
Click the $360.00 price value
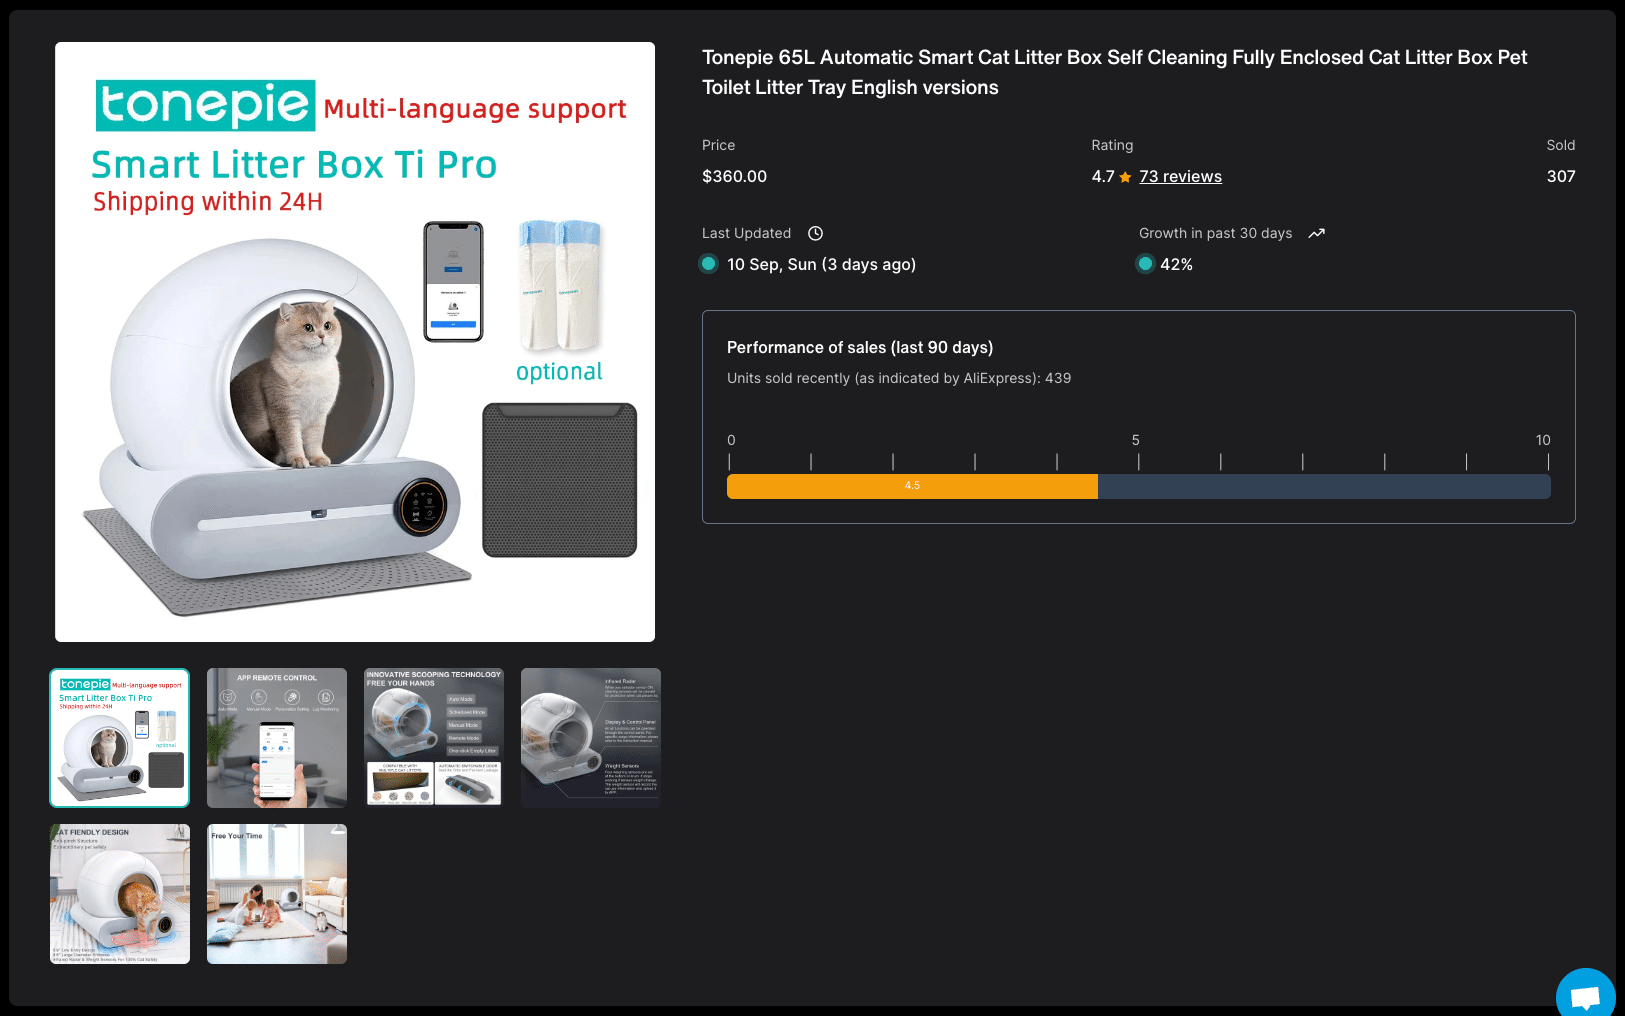pos(734,176)
